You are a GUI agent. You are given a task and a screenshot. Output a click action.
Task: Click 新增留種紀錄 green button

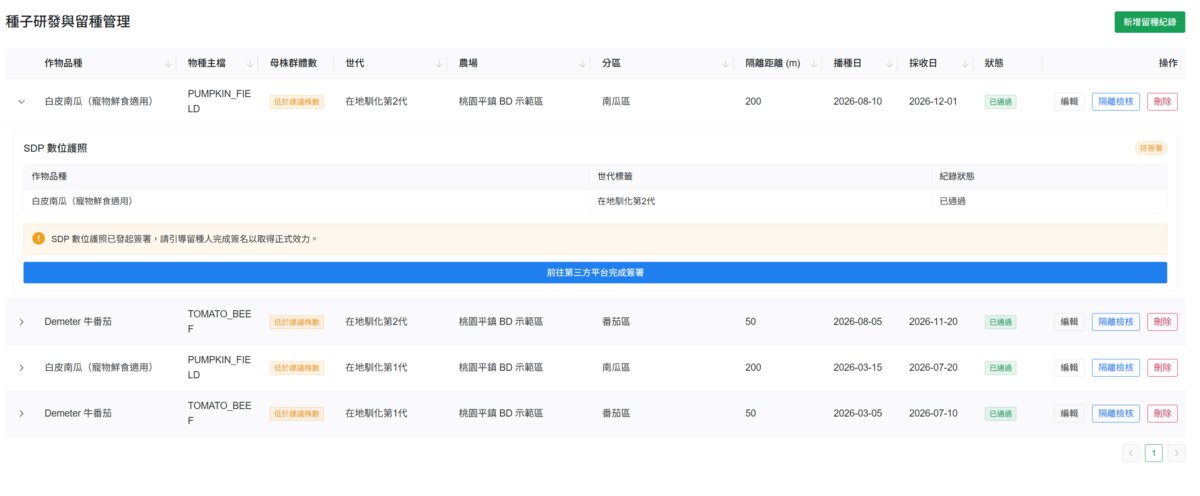(1149, 22)
